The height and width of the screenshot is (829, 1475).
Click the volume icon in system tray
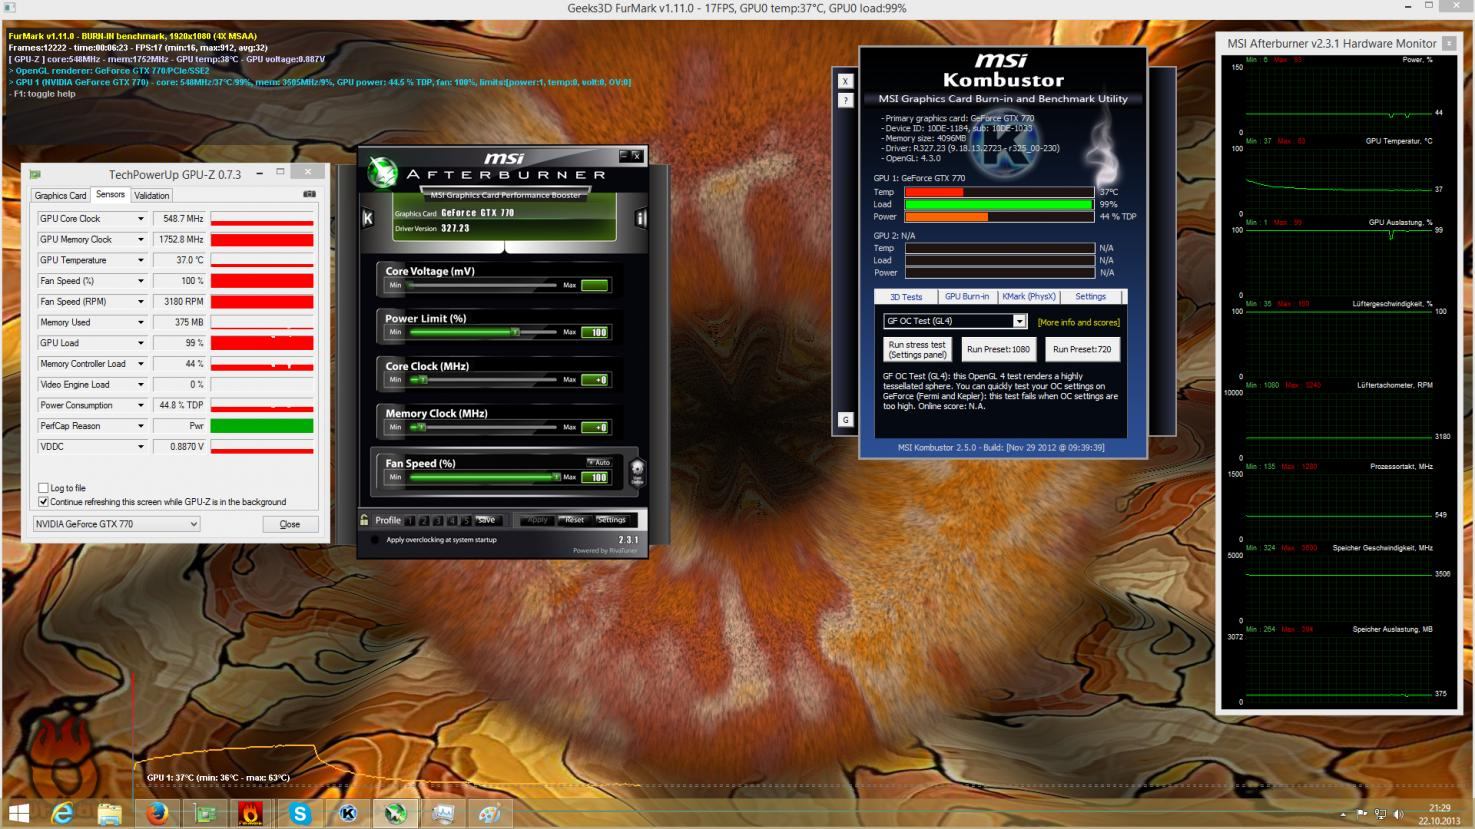(x=1398, y=814)
